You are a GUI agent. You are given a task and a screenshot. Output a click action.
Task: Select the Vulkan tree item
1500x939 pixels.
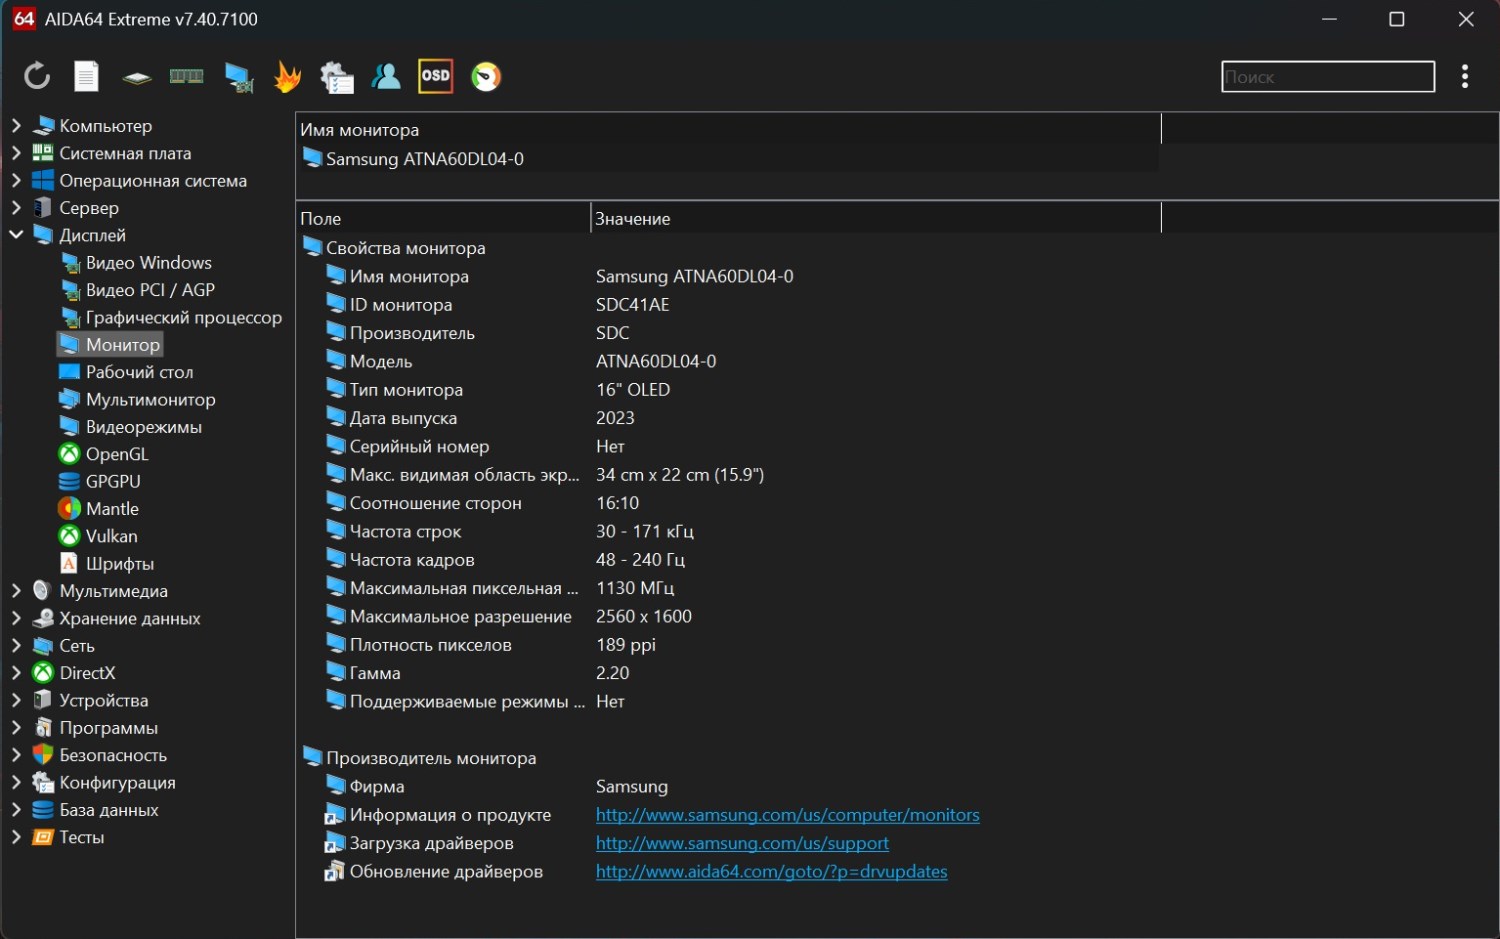111,536
